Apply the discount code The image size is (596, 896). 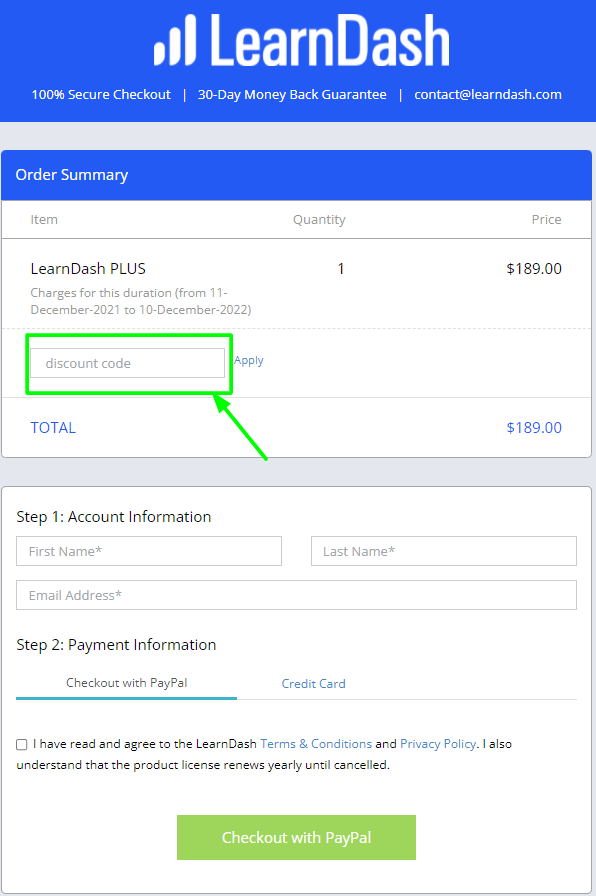pos(249,361)
